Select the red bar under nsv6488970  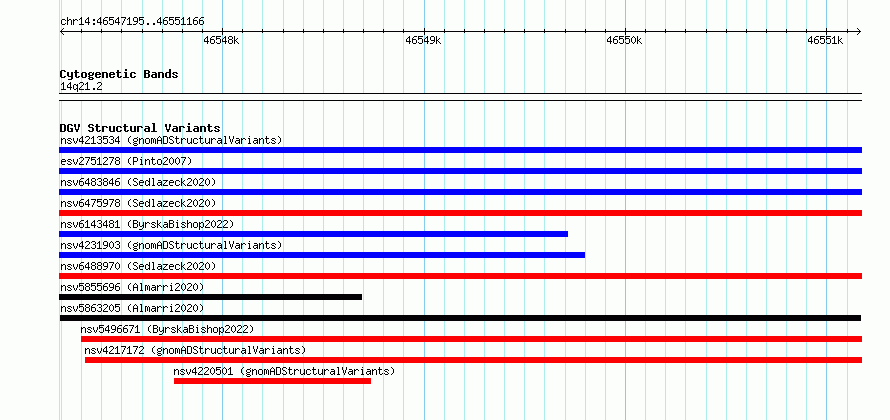tap(460, 276)
